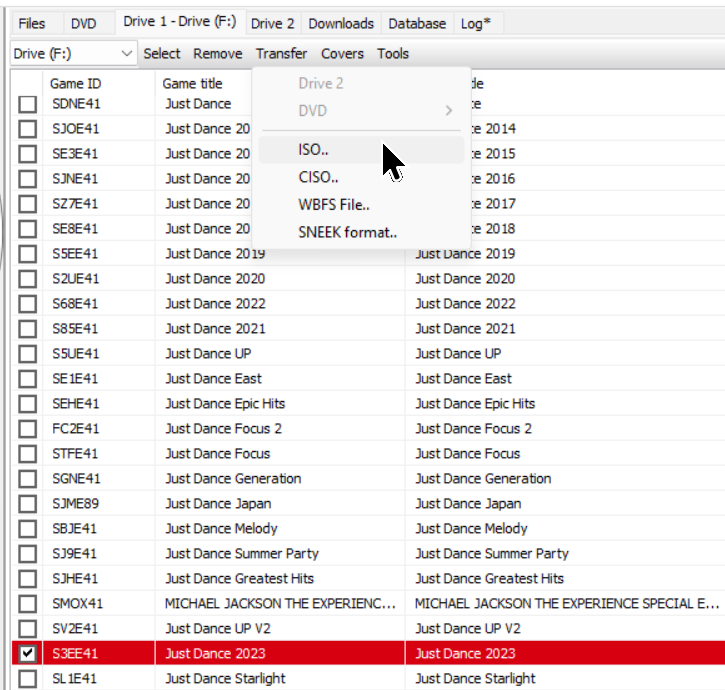Select the Just Dance Greatest Hits title
The image size is (725, 690).
(x=240, y=579)
